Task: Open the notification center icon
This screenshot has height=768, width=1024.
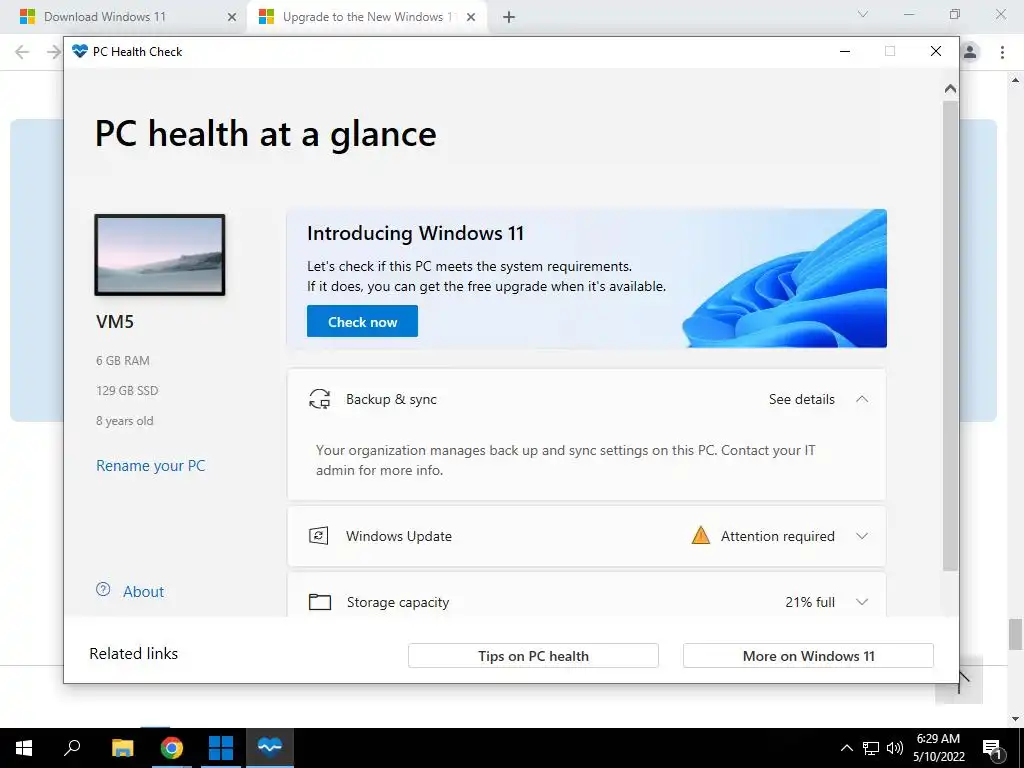Action: [x=993, y=749]
